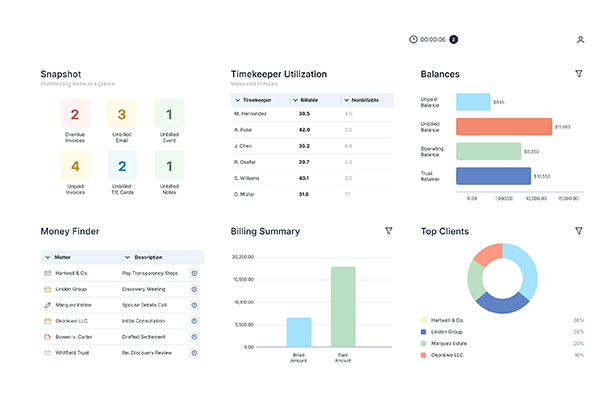Viewport: 600px width, 400px height.
Task: Start timer for Spouse Details Call
Action: [194, 305]
